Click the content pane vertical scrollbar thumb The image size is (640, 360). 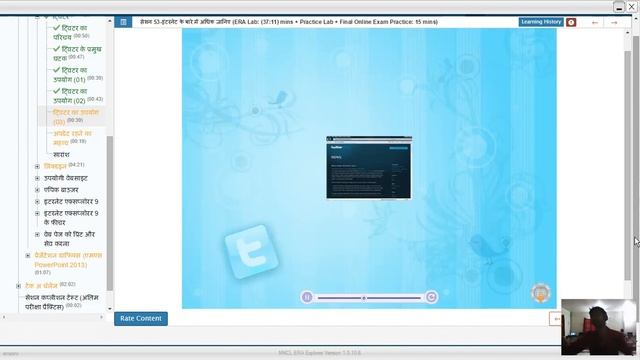point(628,166)
